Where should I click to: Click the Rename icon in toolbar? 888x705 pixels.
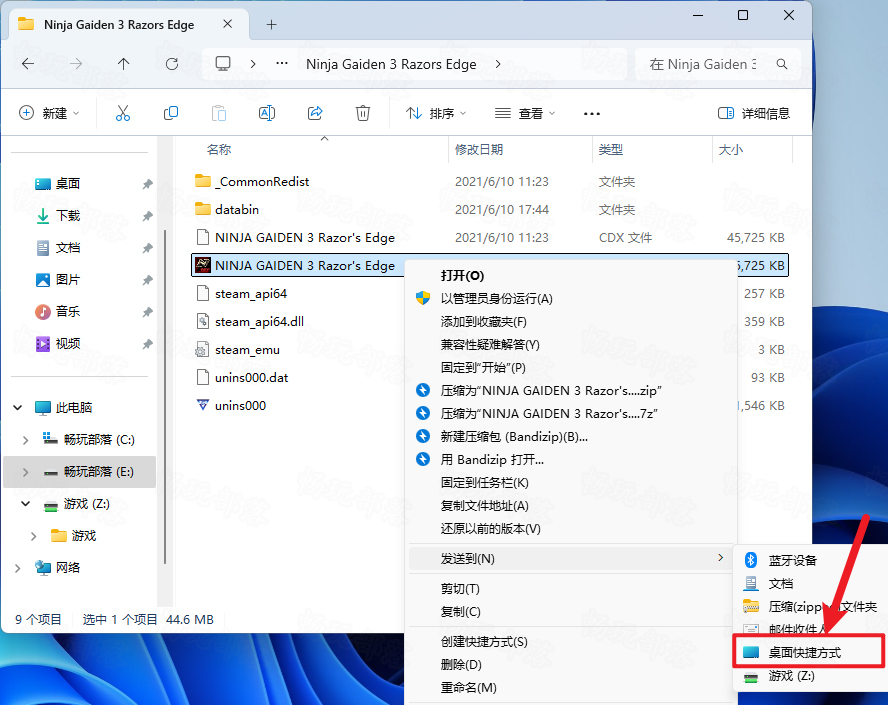pos(267,113)
